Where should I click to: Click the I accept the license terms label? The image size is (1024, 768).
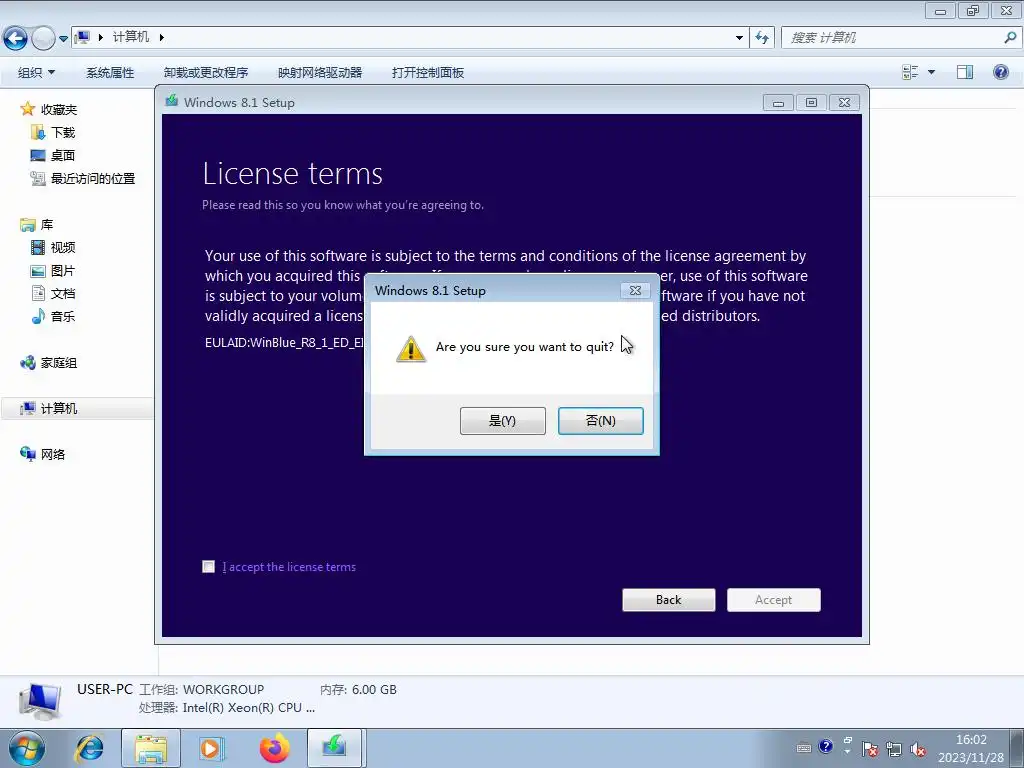click(x=289, y=567)
